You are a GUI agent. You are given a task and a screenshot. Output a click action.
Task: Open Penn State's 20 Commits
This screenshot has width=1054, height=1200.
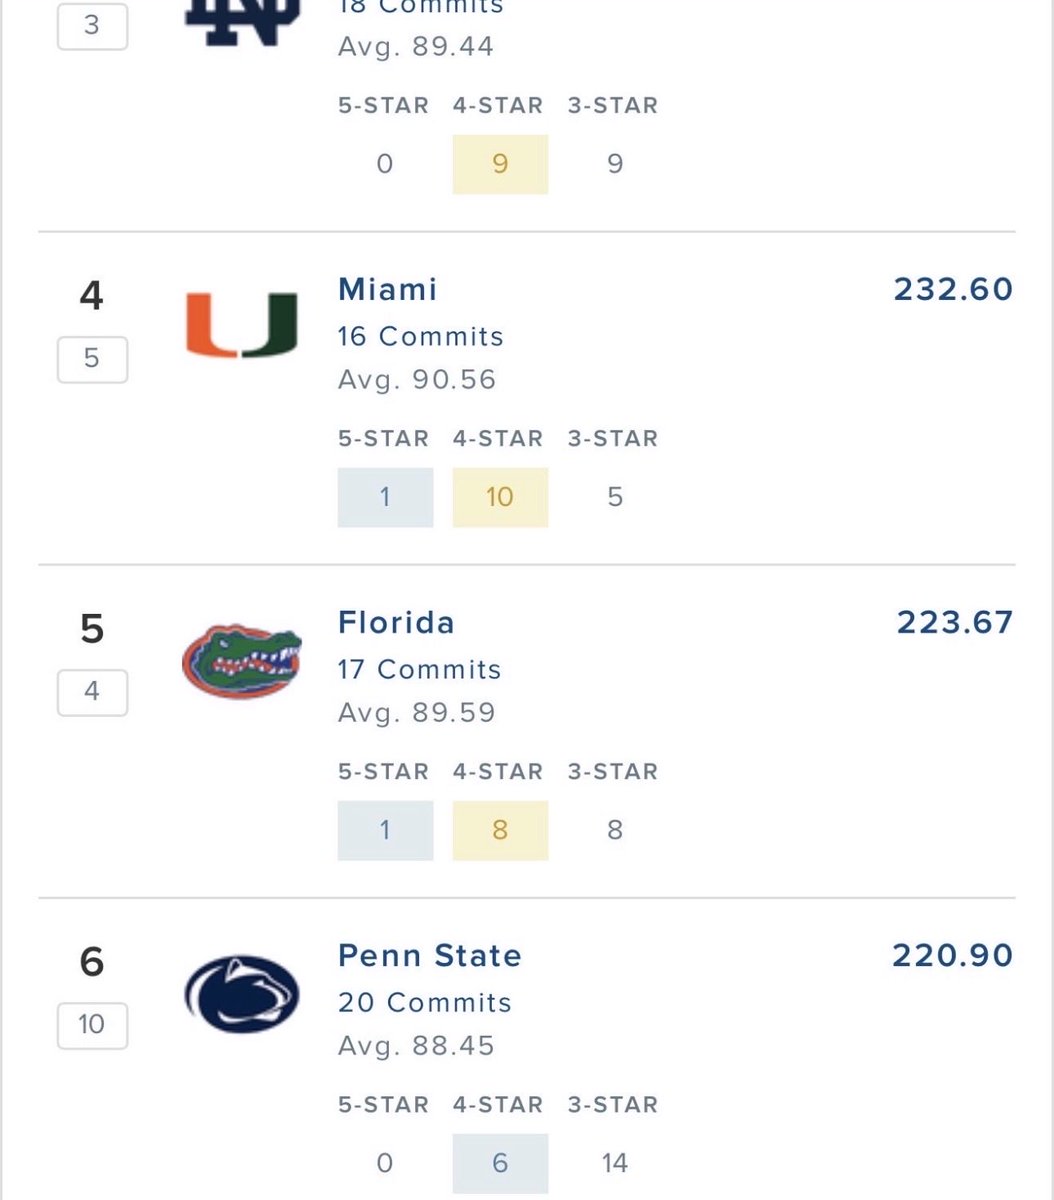click(x=424, y=1003)
